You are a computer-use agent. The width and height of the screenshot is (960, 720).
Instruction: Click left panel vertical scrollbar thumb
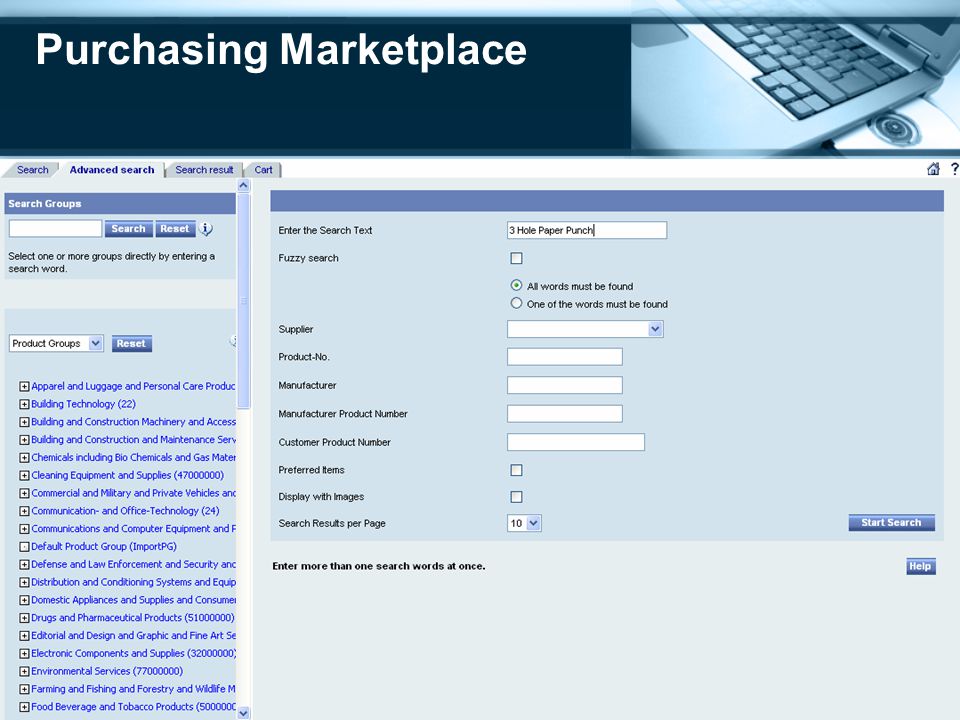coord(244,300)
